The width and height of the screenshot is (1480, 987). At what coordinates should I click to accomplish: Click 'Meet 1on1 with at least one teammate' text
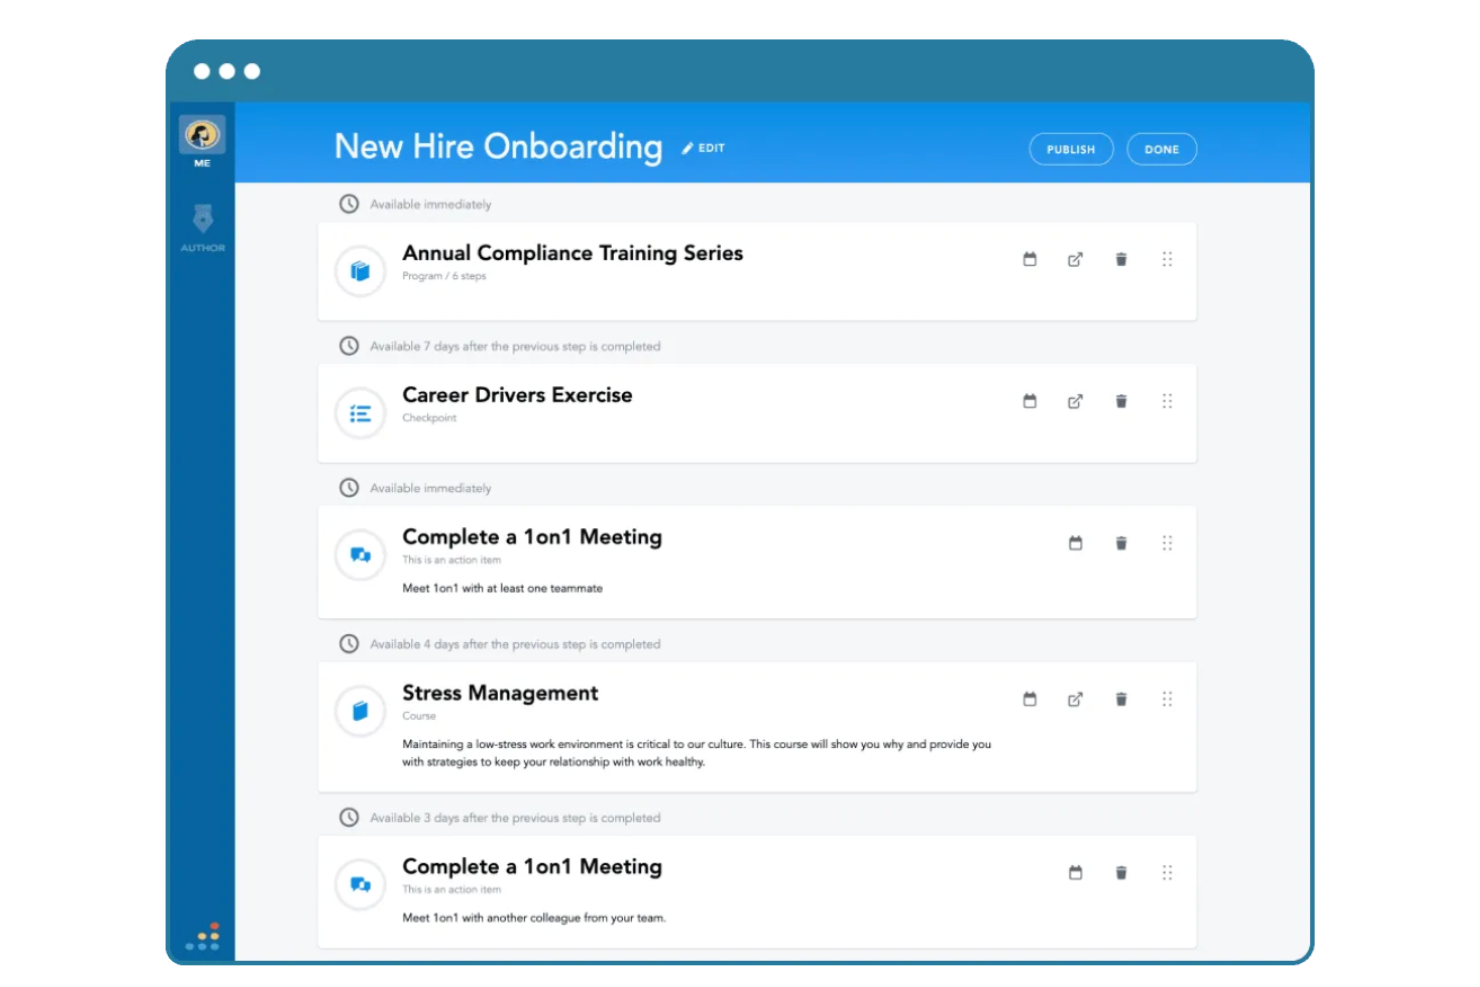pos(502,588)
